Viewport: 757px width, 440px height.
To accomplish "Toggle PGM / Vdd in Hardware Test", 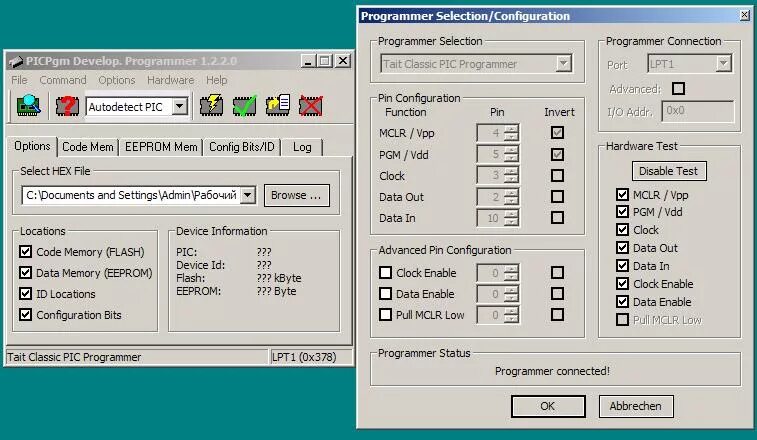I will click(x=622, y=212).
